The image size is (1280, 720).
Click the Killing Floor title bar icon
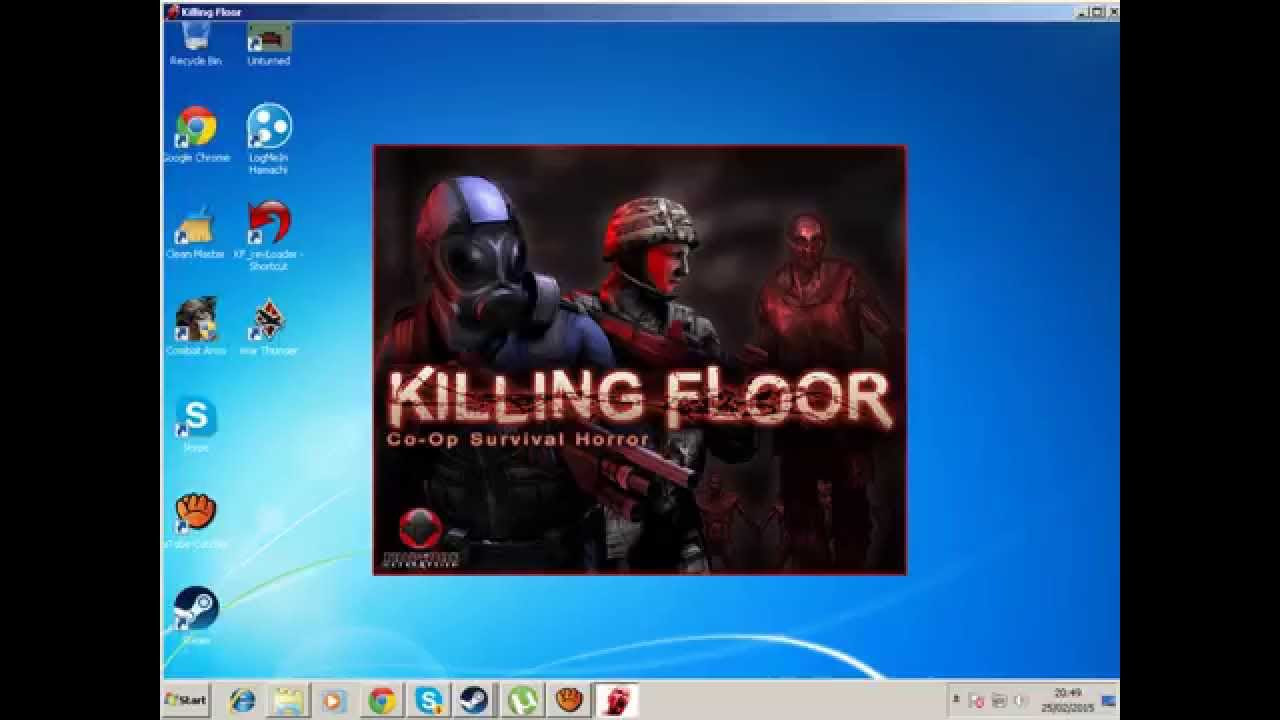[172, 12]
